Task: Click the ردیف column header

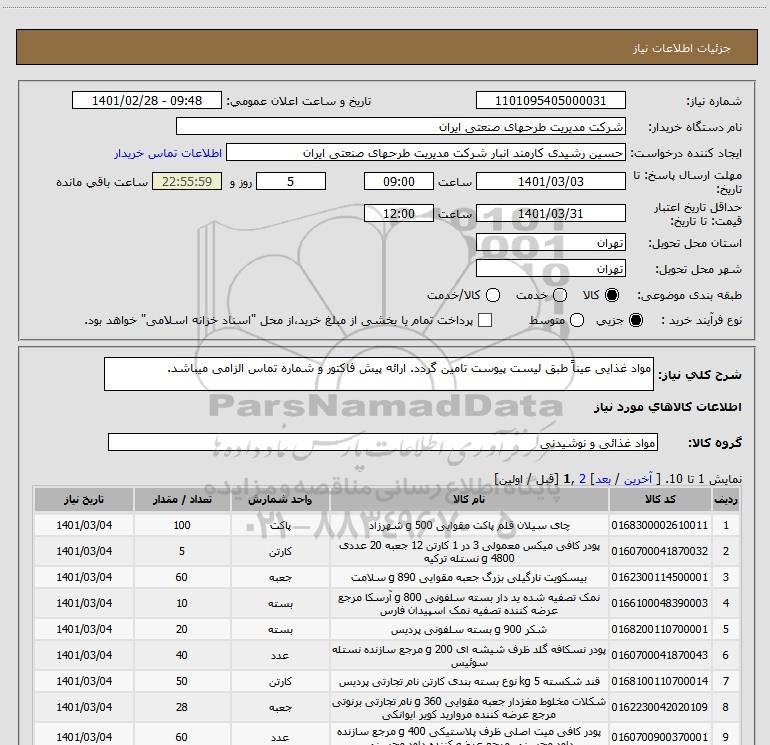Action: pos(725,499)
